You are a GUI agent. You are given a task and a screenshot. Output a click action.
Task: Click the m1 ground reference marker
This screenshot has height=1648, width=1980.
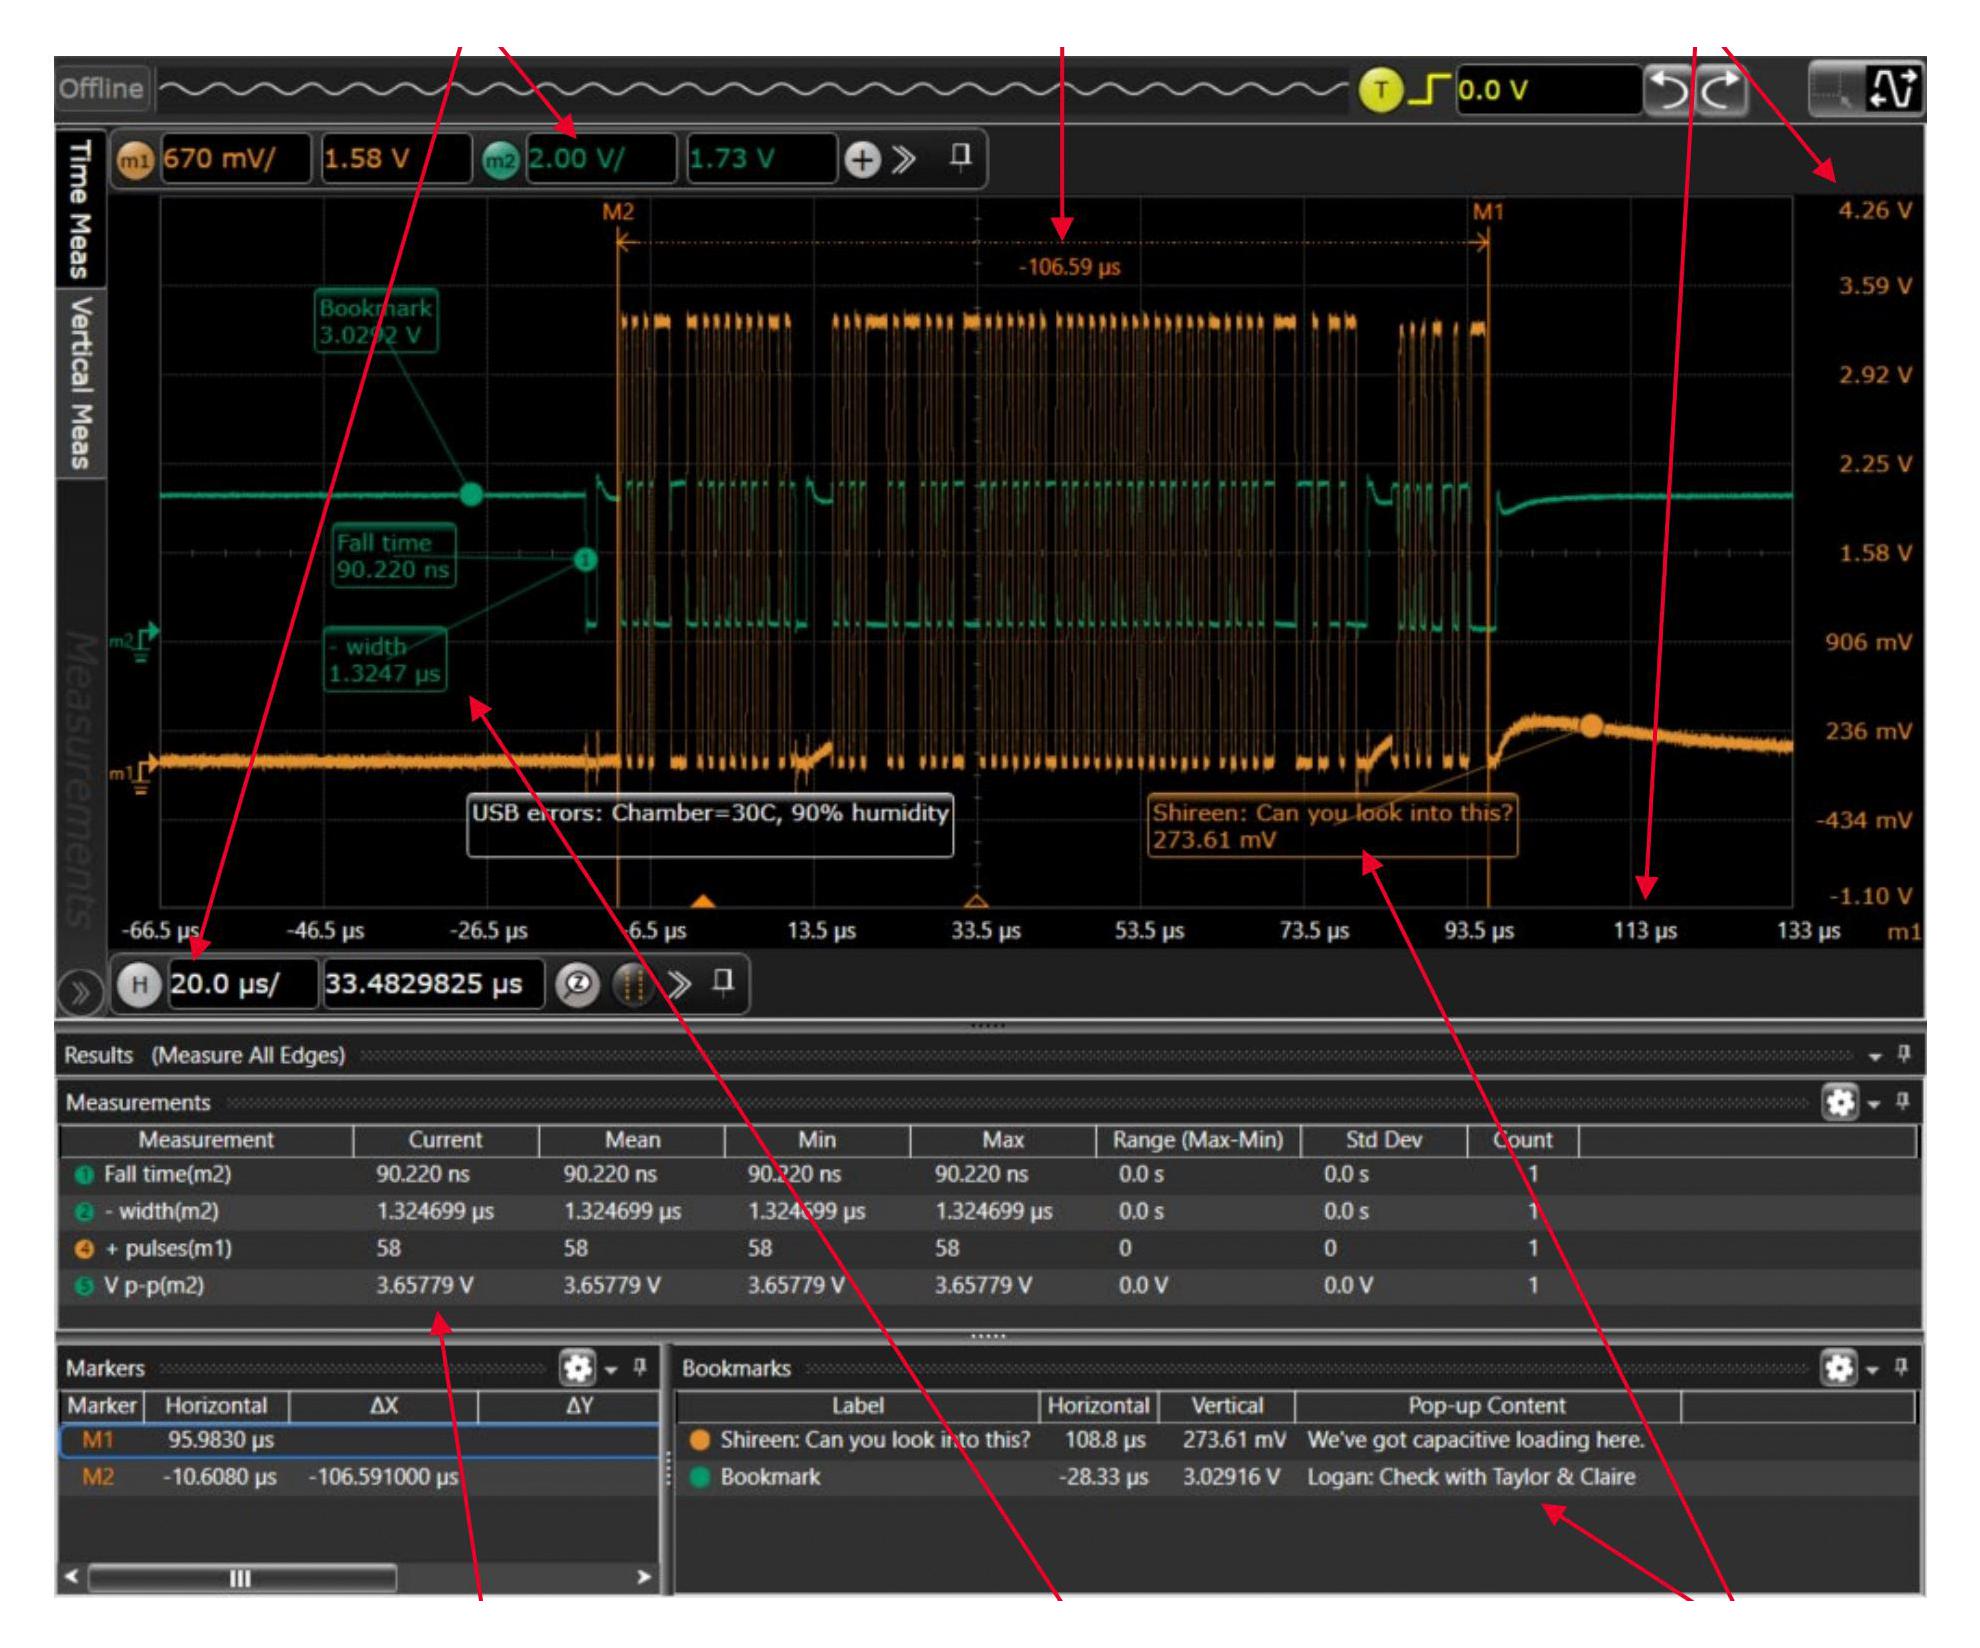[135, 775]
